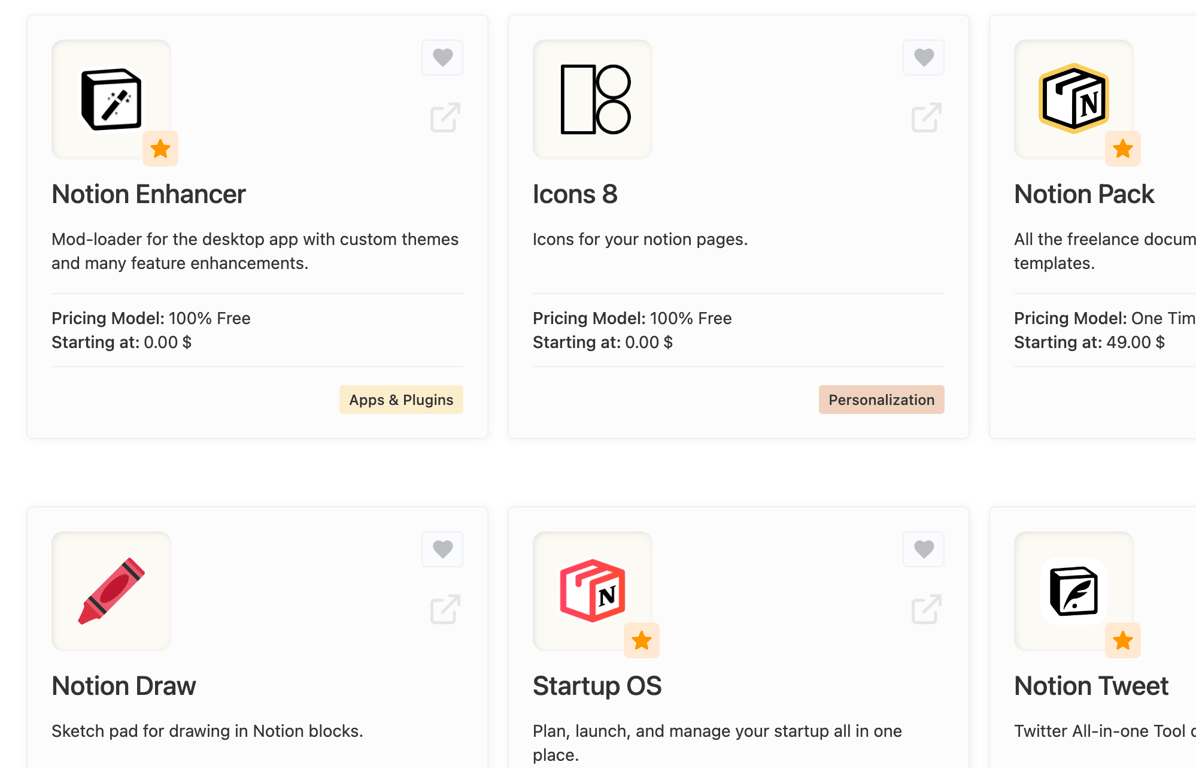Like Notion Draw with heart button
Viewport: 1196px width, 768px height.
click(x=442, y=549)
